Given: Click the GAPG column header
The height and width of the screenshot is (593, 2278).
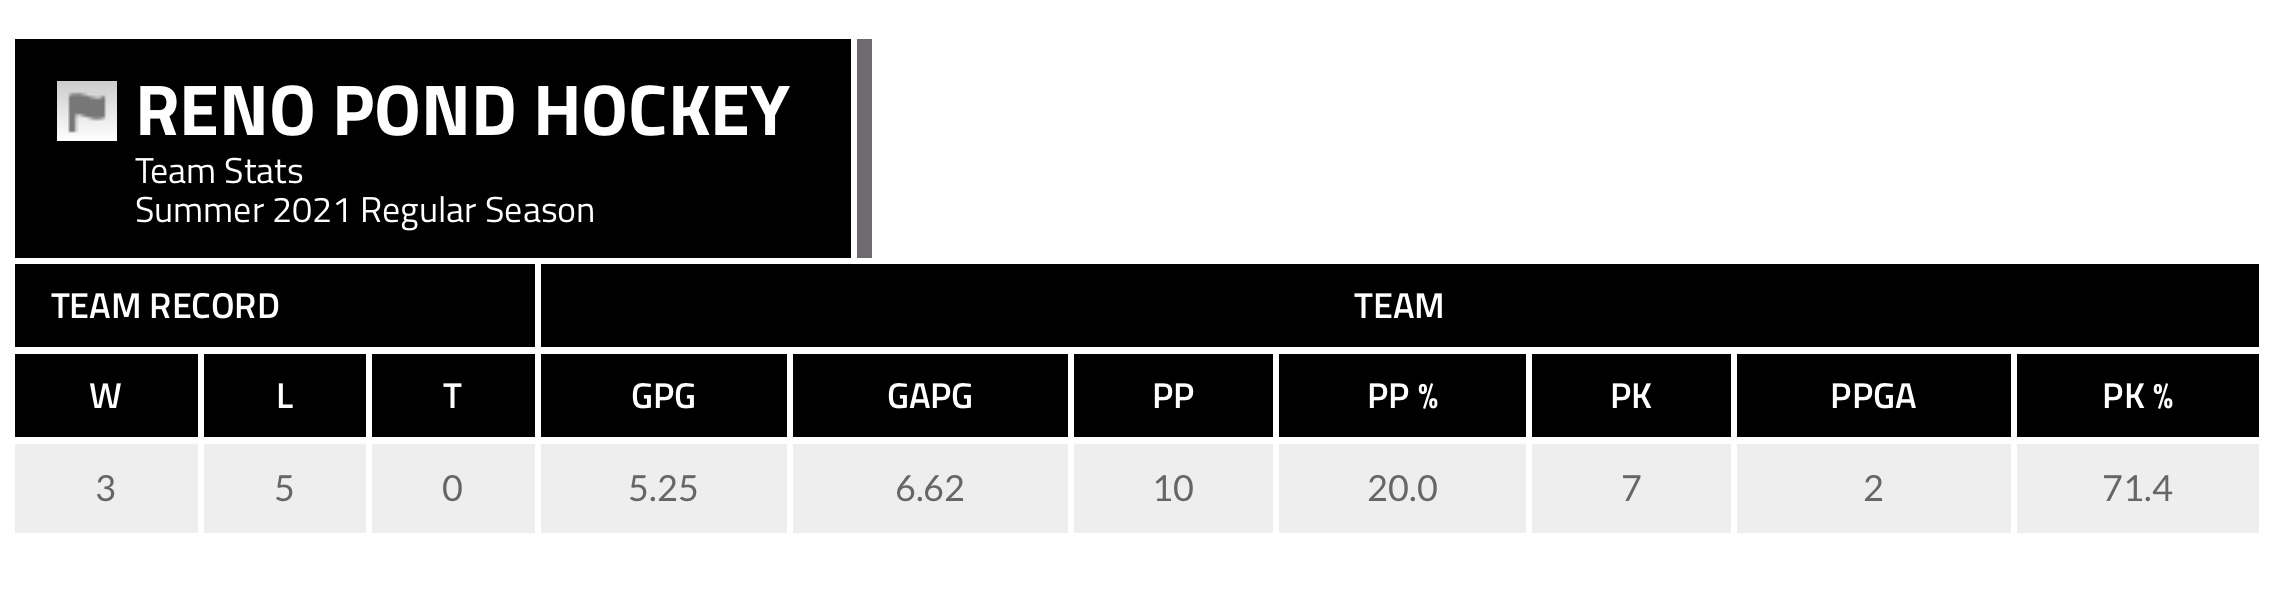Looking at the screenshot, I should pyautogui.click(x=929, y=396).
